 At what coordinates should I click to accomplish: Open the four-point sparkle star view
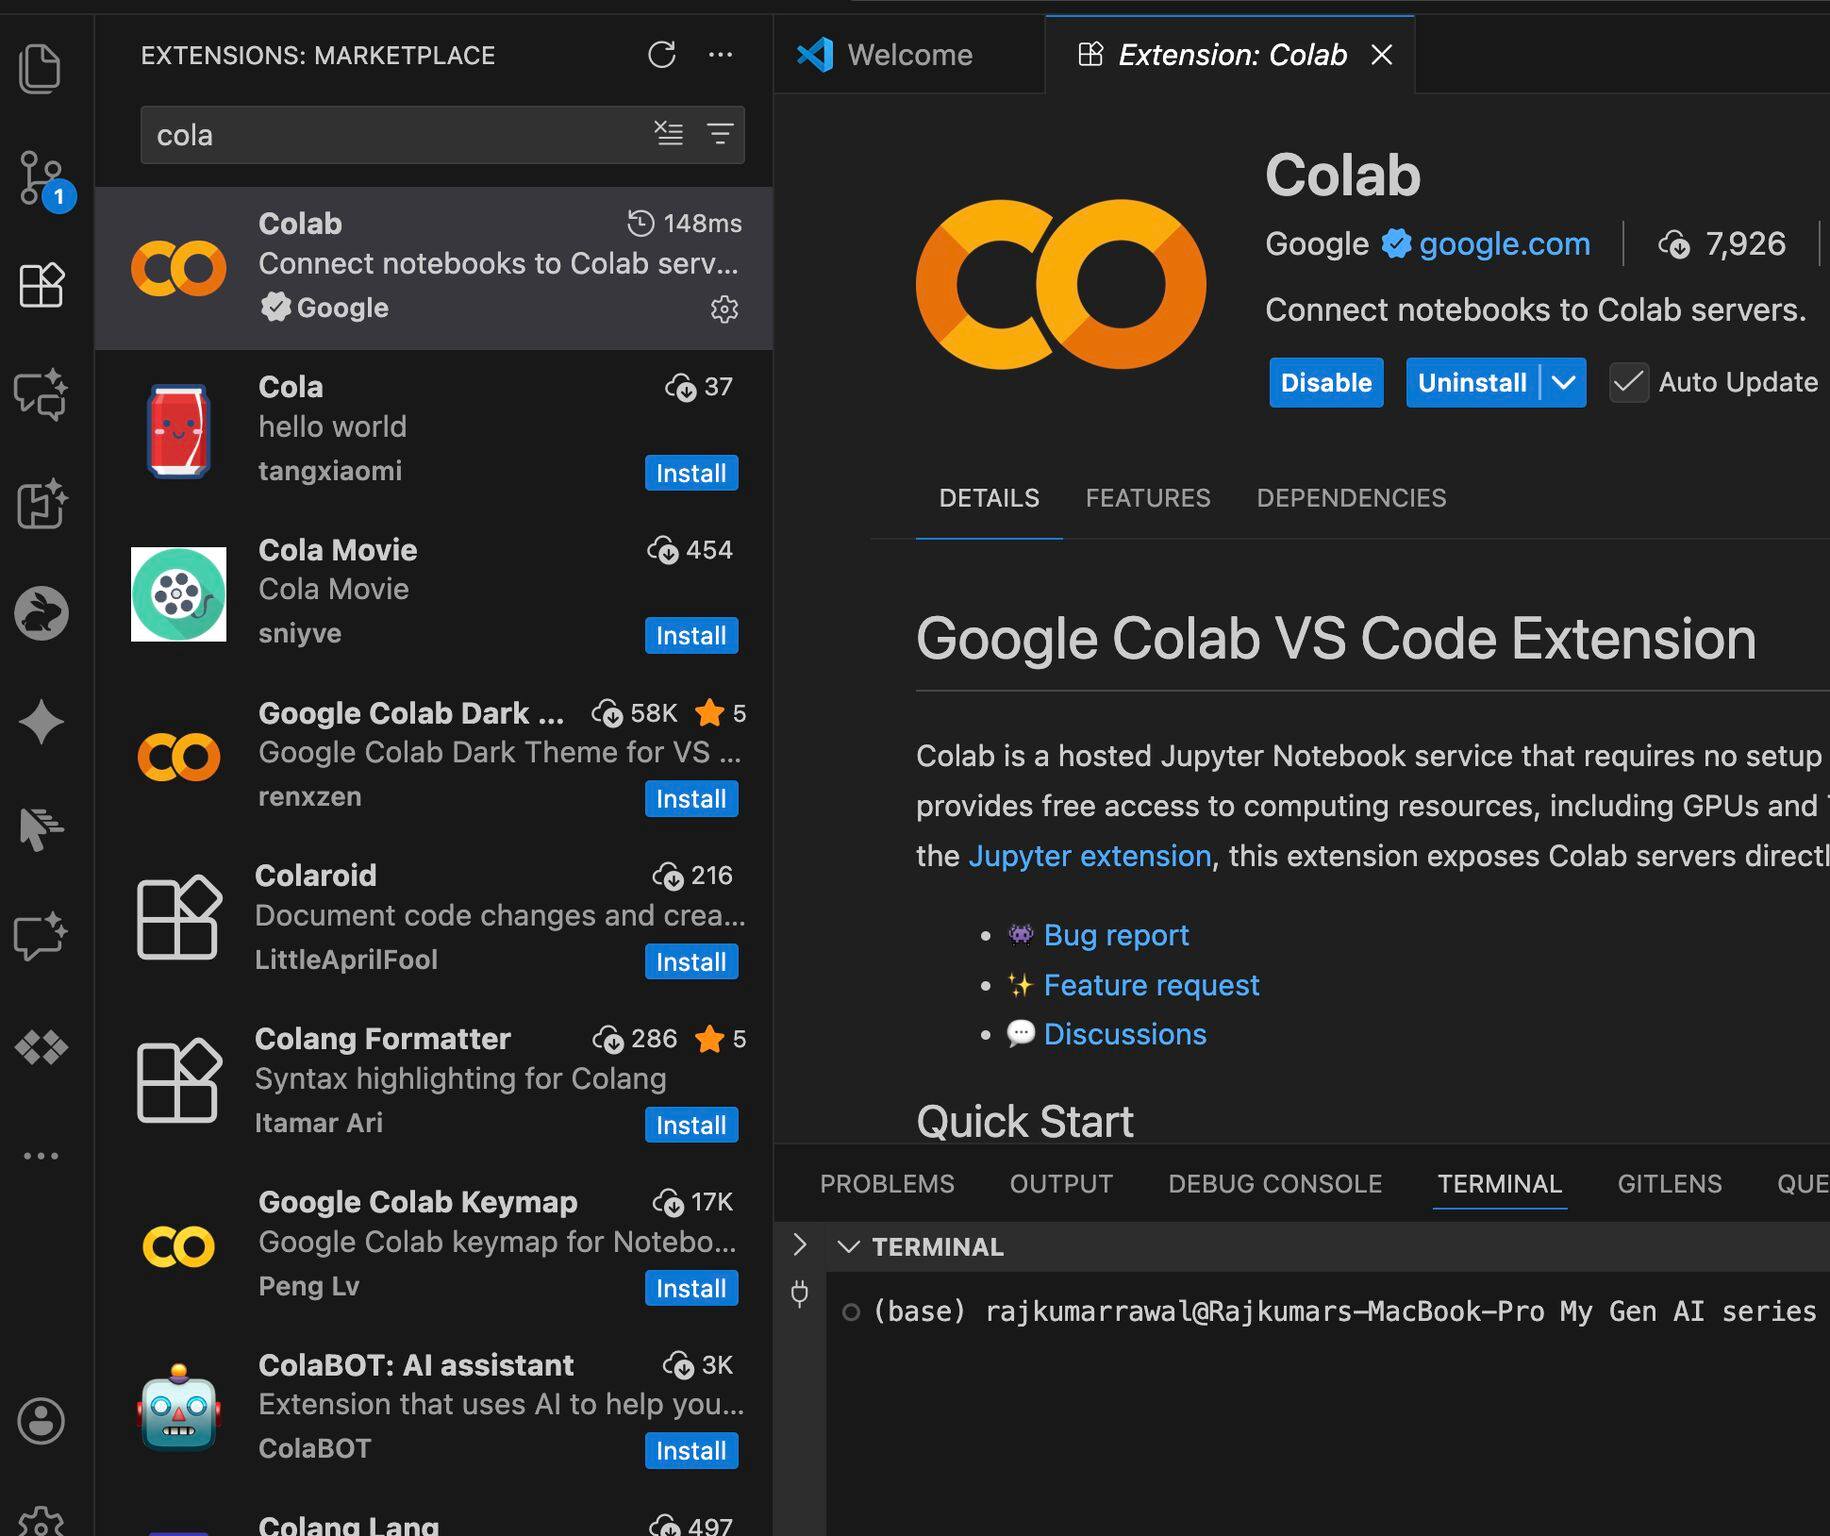(41, 722)
